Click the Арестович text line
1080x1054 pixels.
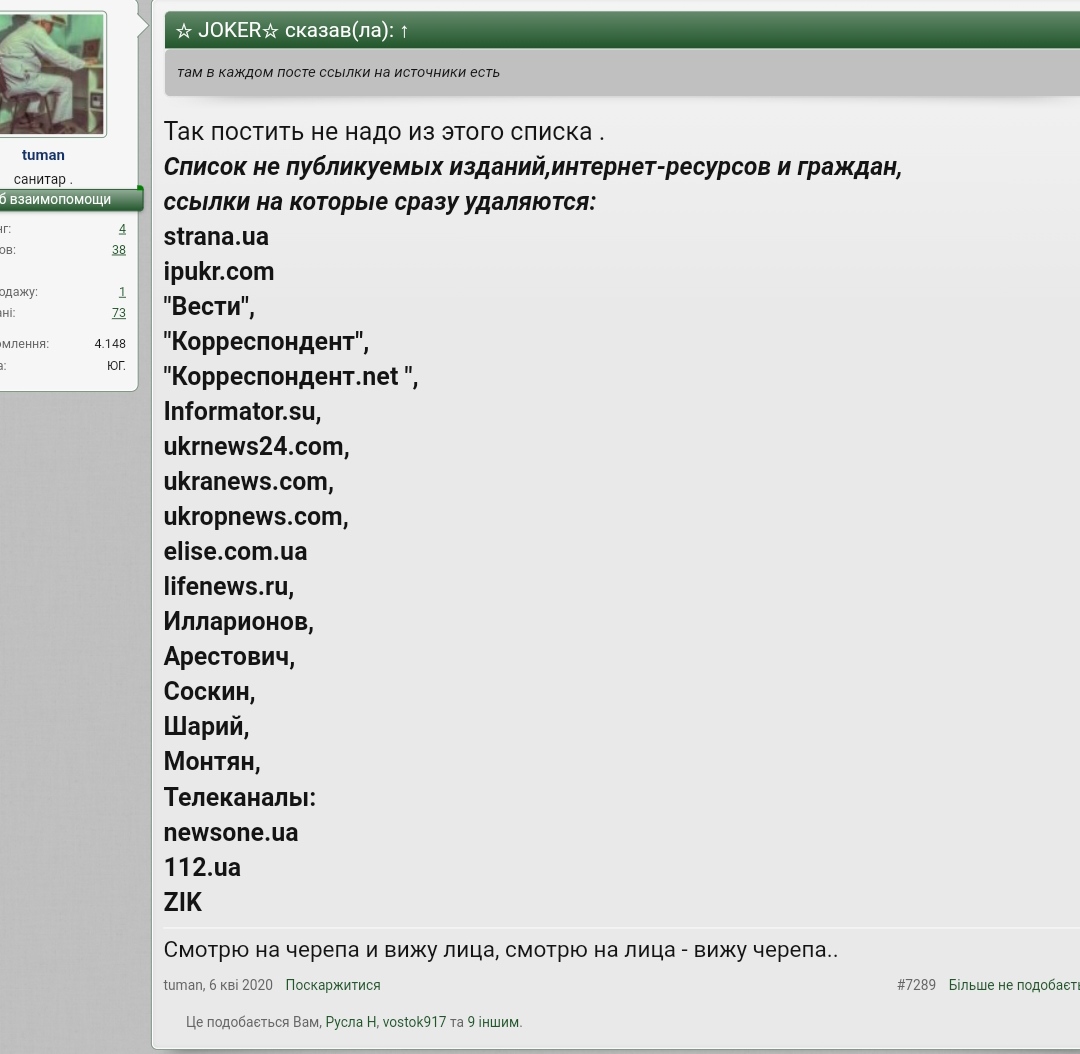(x=229, y=657)
